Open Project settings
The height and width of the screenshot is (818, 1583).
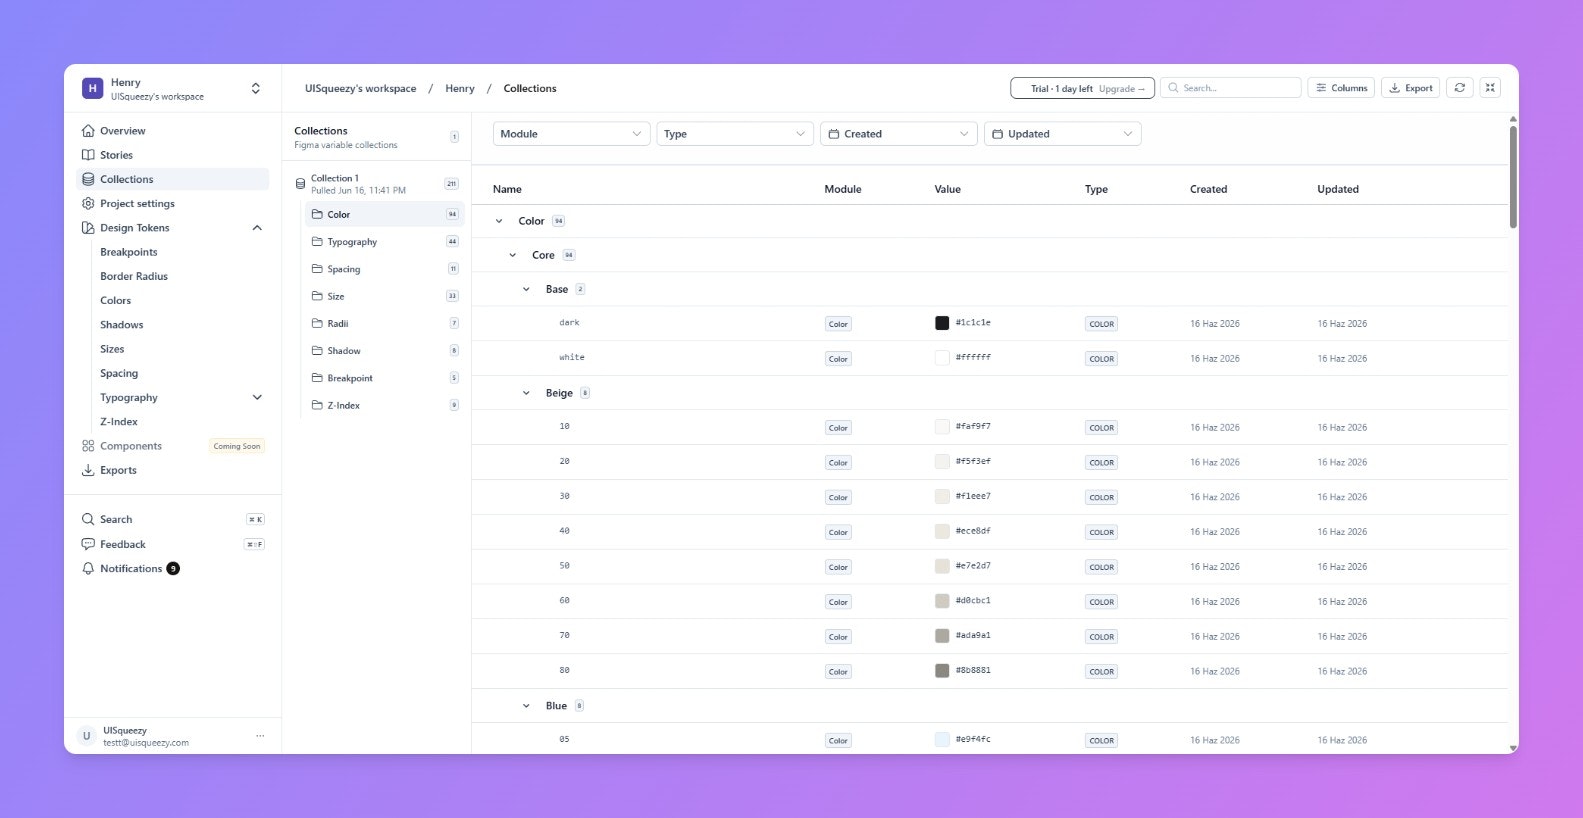pos(172,203)
